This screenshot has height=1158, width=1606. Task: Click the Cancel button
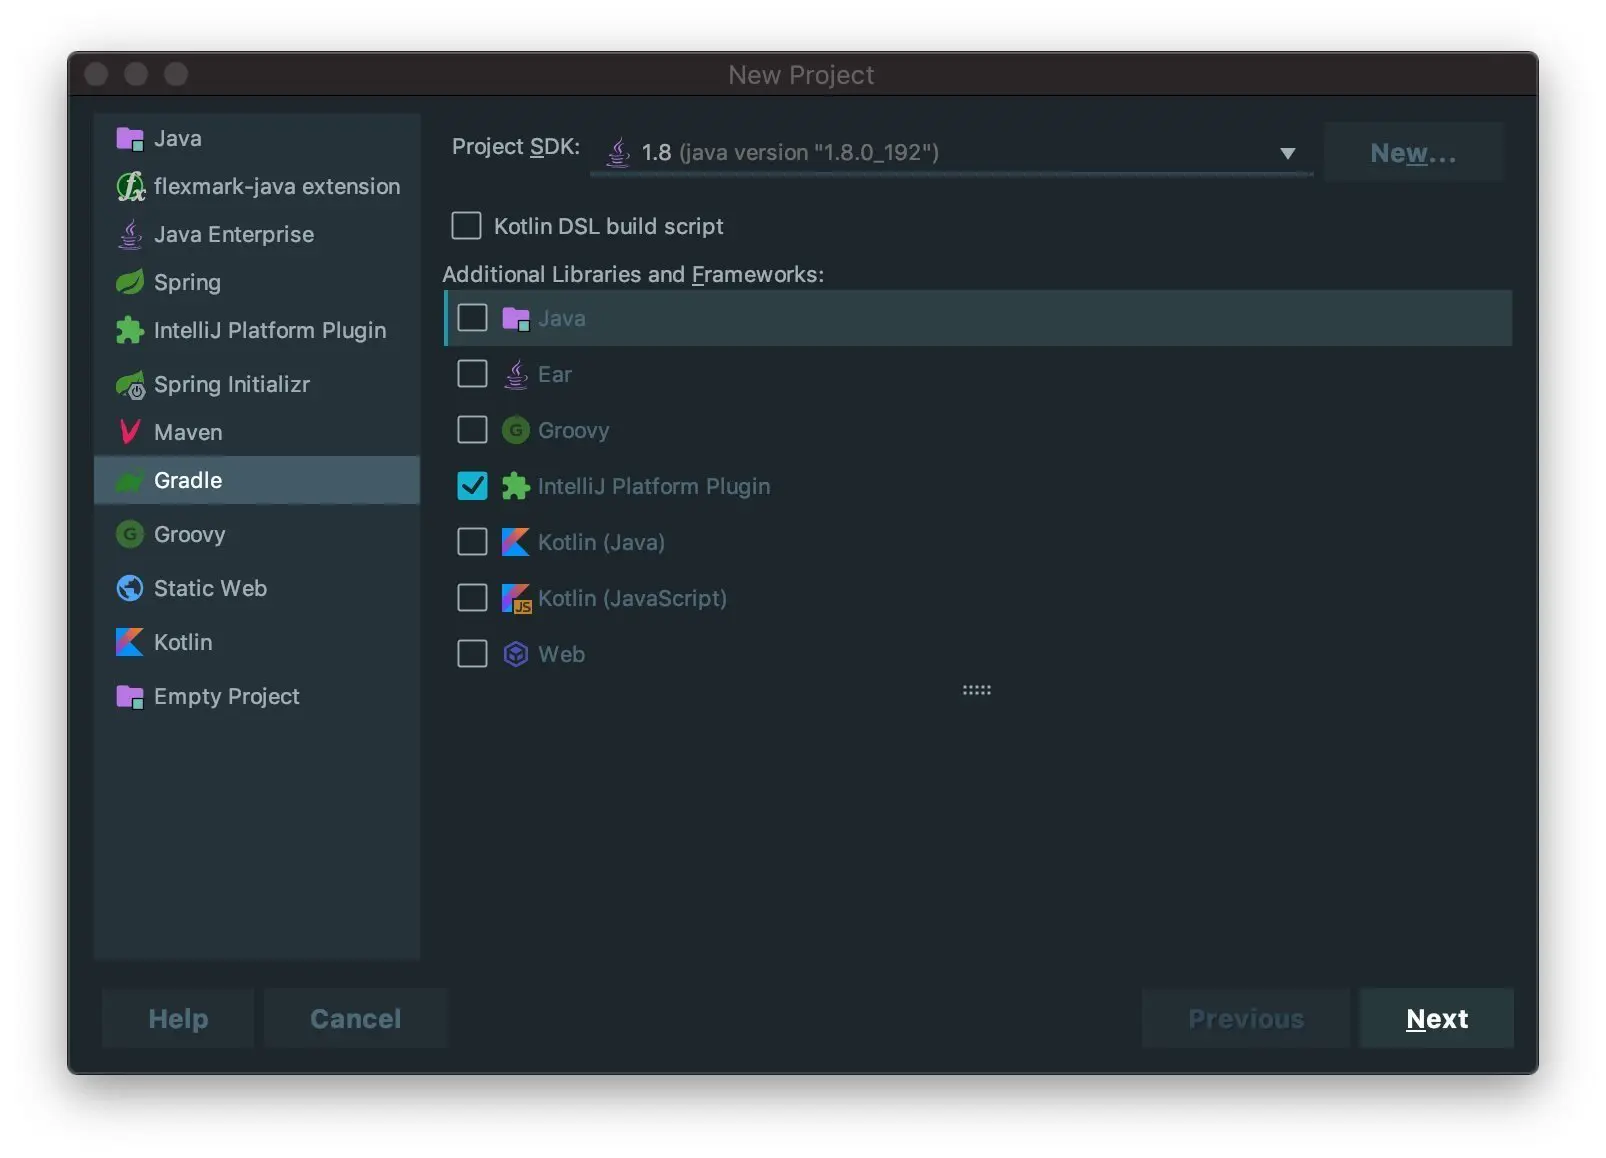click(x=355, y=1018)
